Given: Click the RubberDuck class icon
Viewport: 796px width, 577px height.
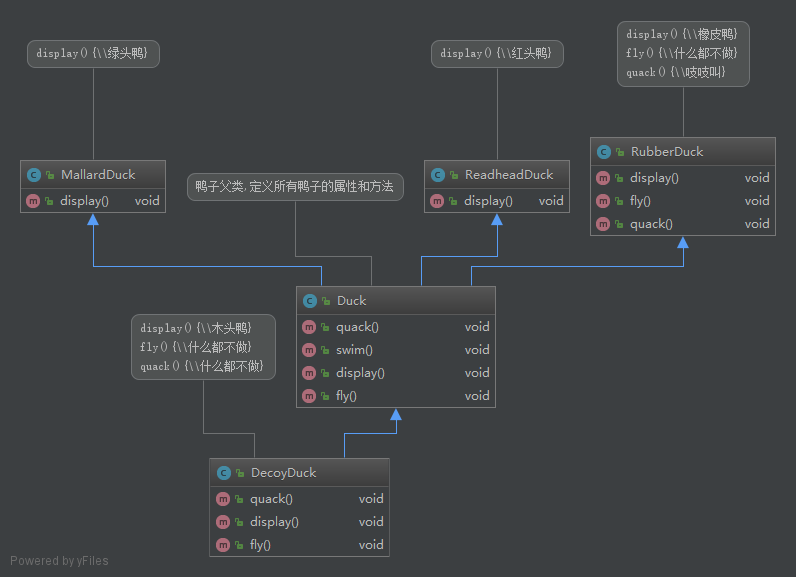Looking at the screenshot, I should point(604,152).
